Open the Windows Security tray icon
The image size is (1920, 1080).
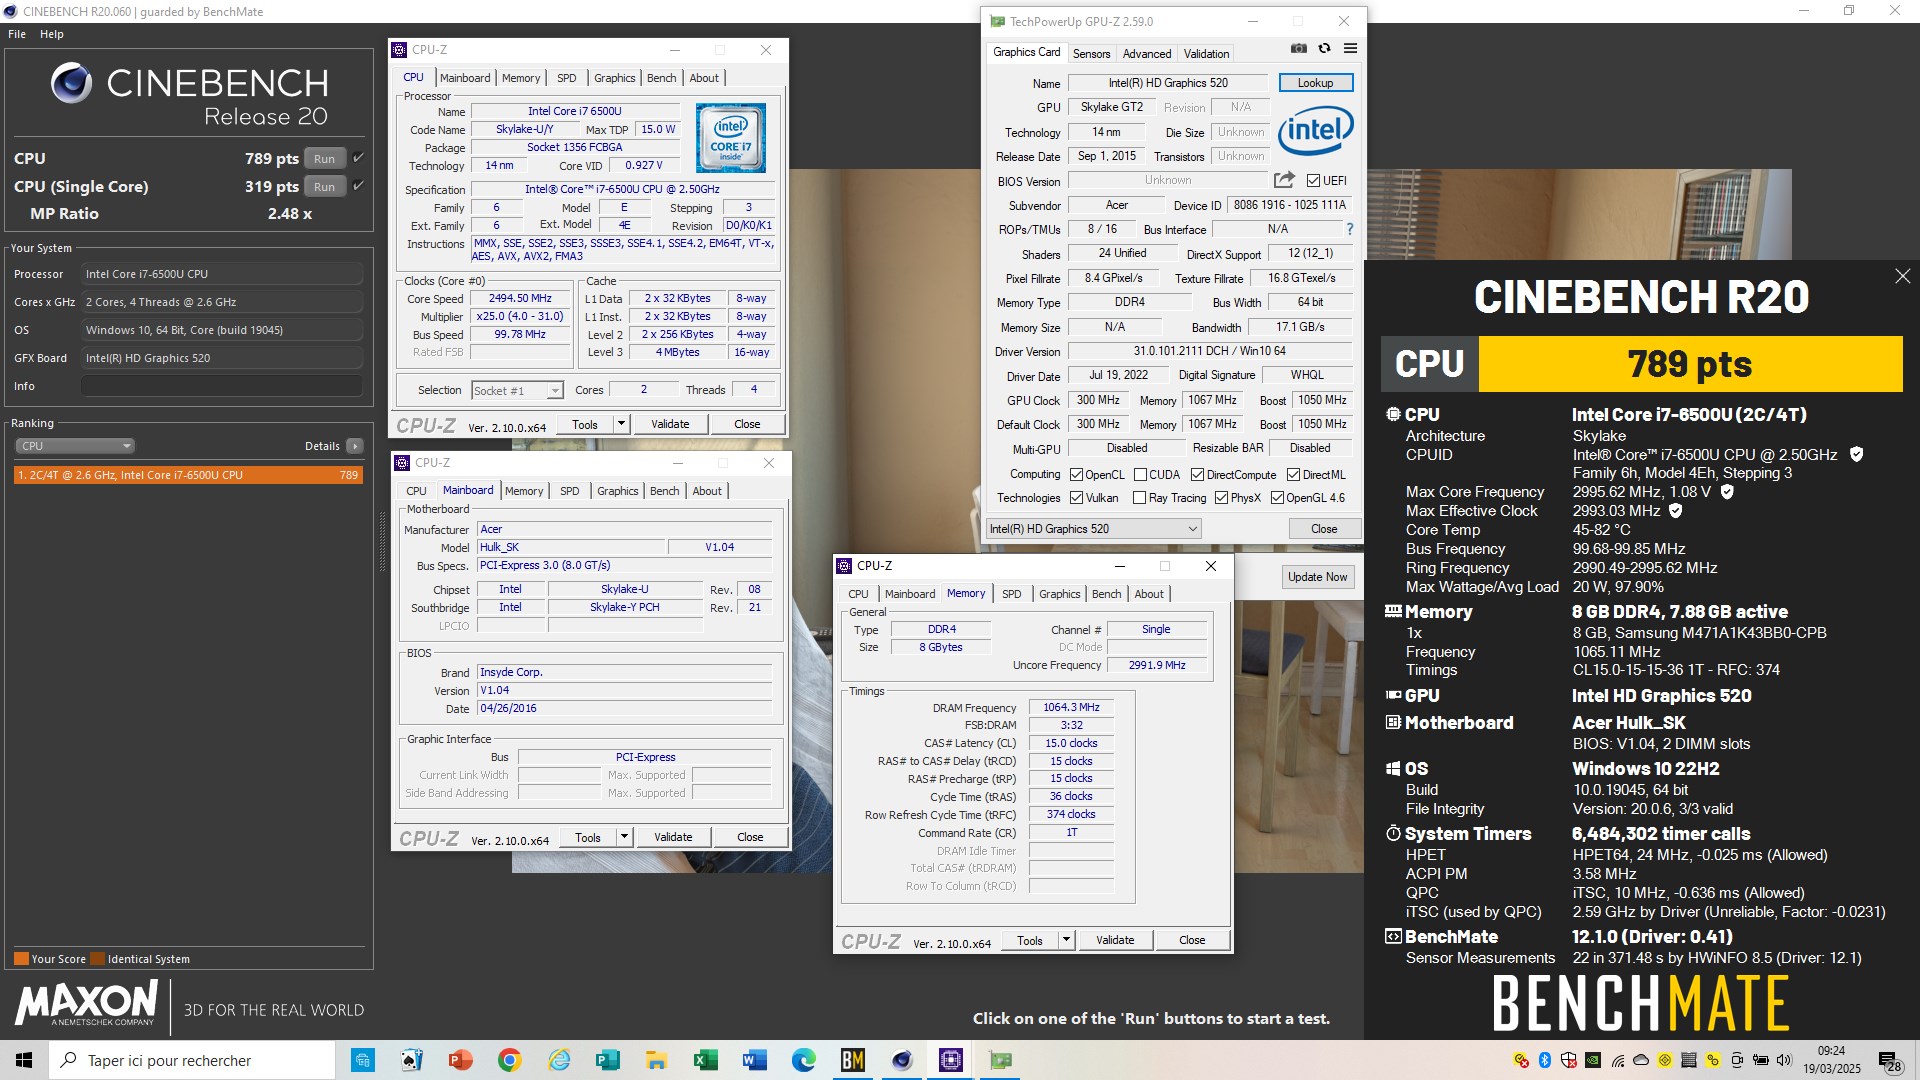[x=1568, y=1060]
